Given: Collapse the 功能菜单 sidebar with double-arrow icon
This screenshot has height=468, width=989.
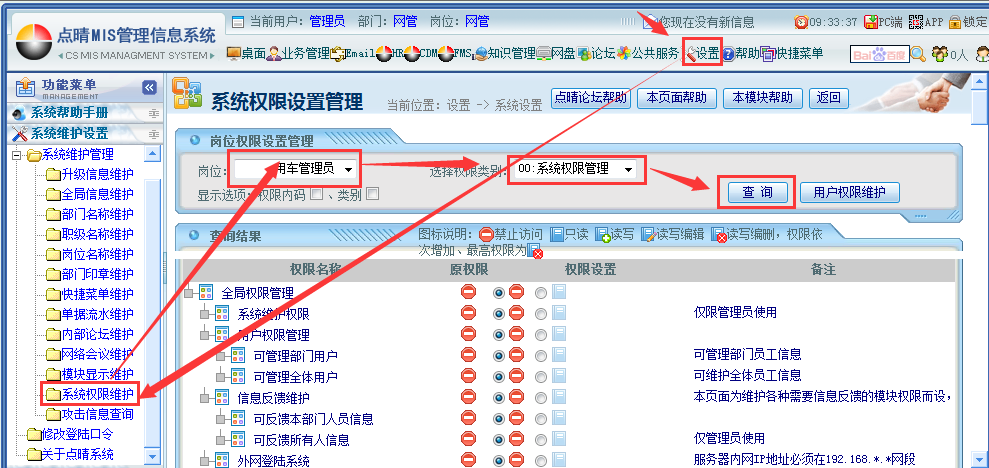Looking at the screenshot, I should pyautogui.click(x=149, y=88).
